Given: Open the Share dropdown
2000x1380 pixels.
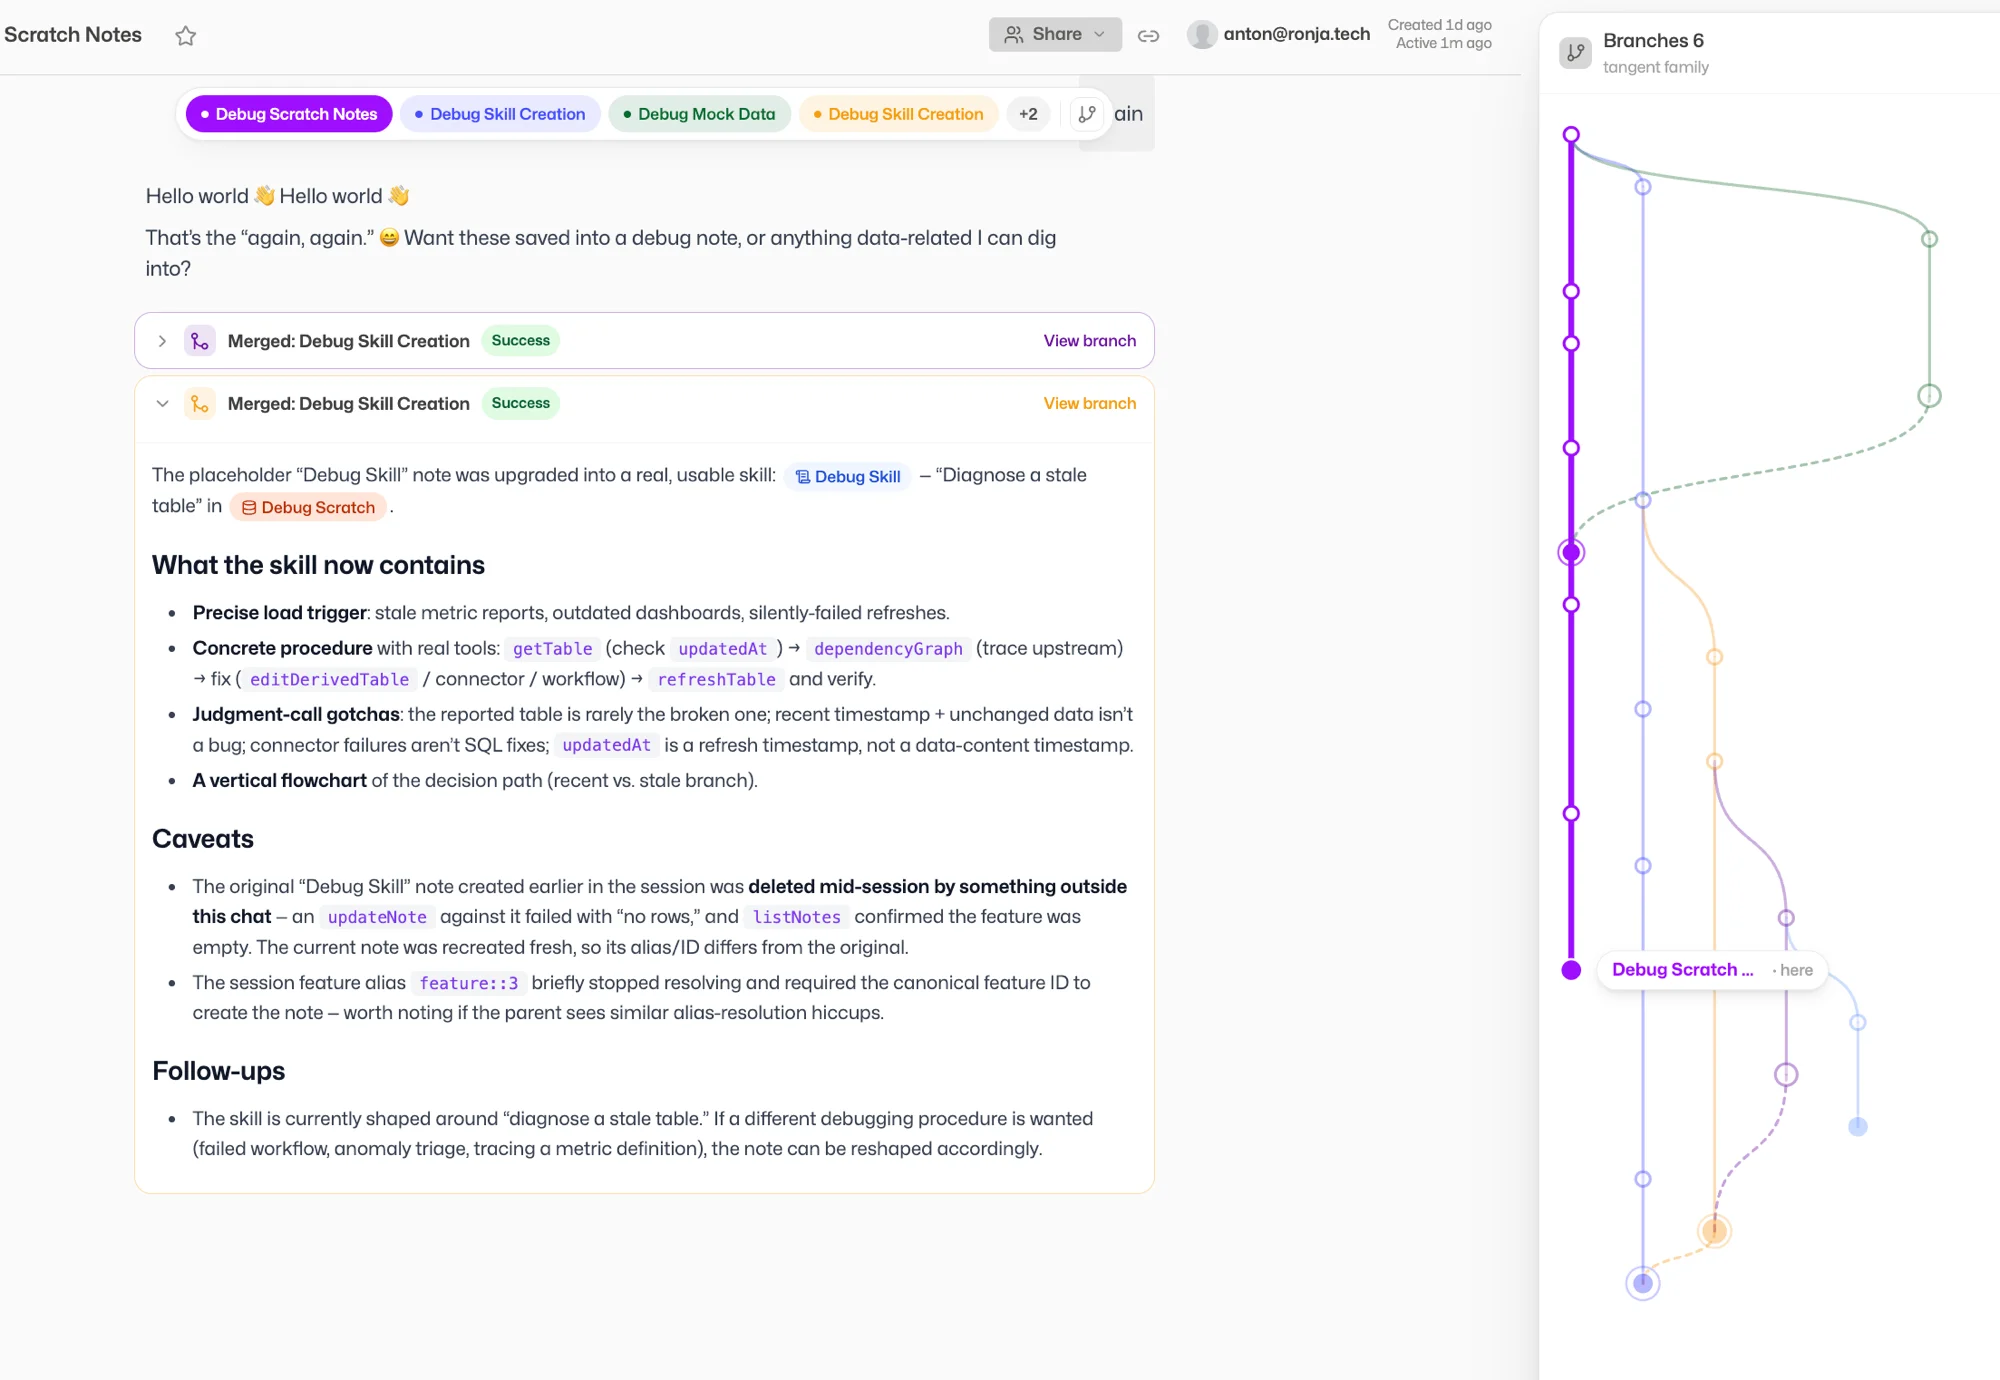Looking at the screenshot, I should point(1055,34).
